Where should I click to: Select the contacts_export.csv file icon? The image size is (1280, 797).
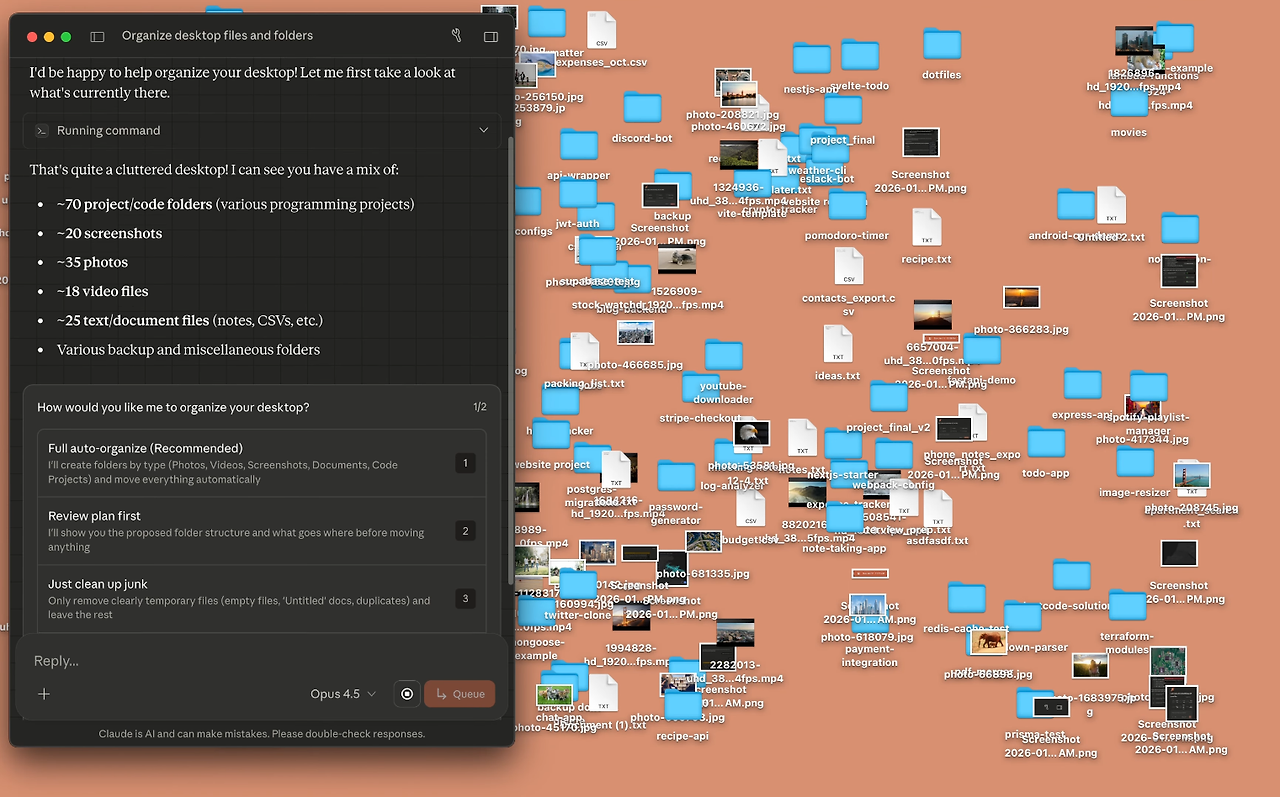click(849, 266)
